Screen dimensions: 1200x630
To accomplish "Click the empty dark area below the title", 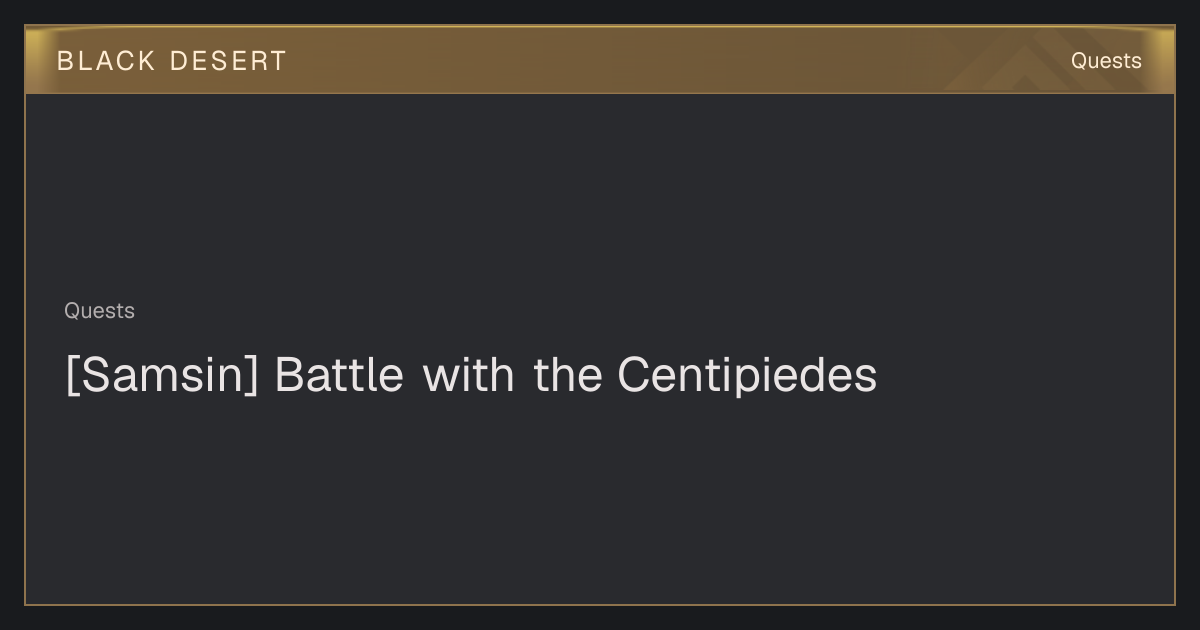I will coord(600,500).
